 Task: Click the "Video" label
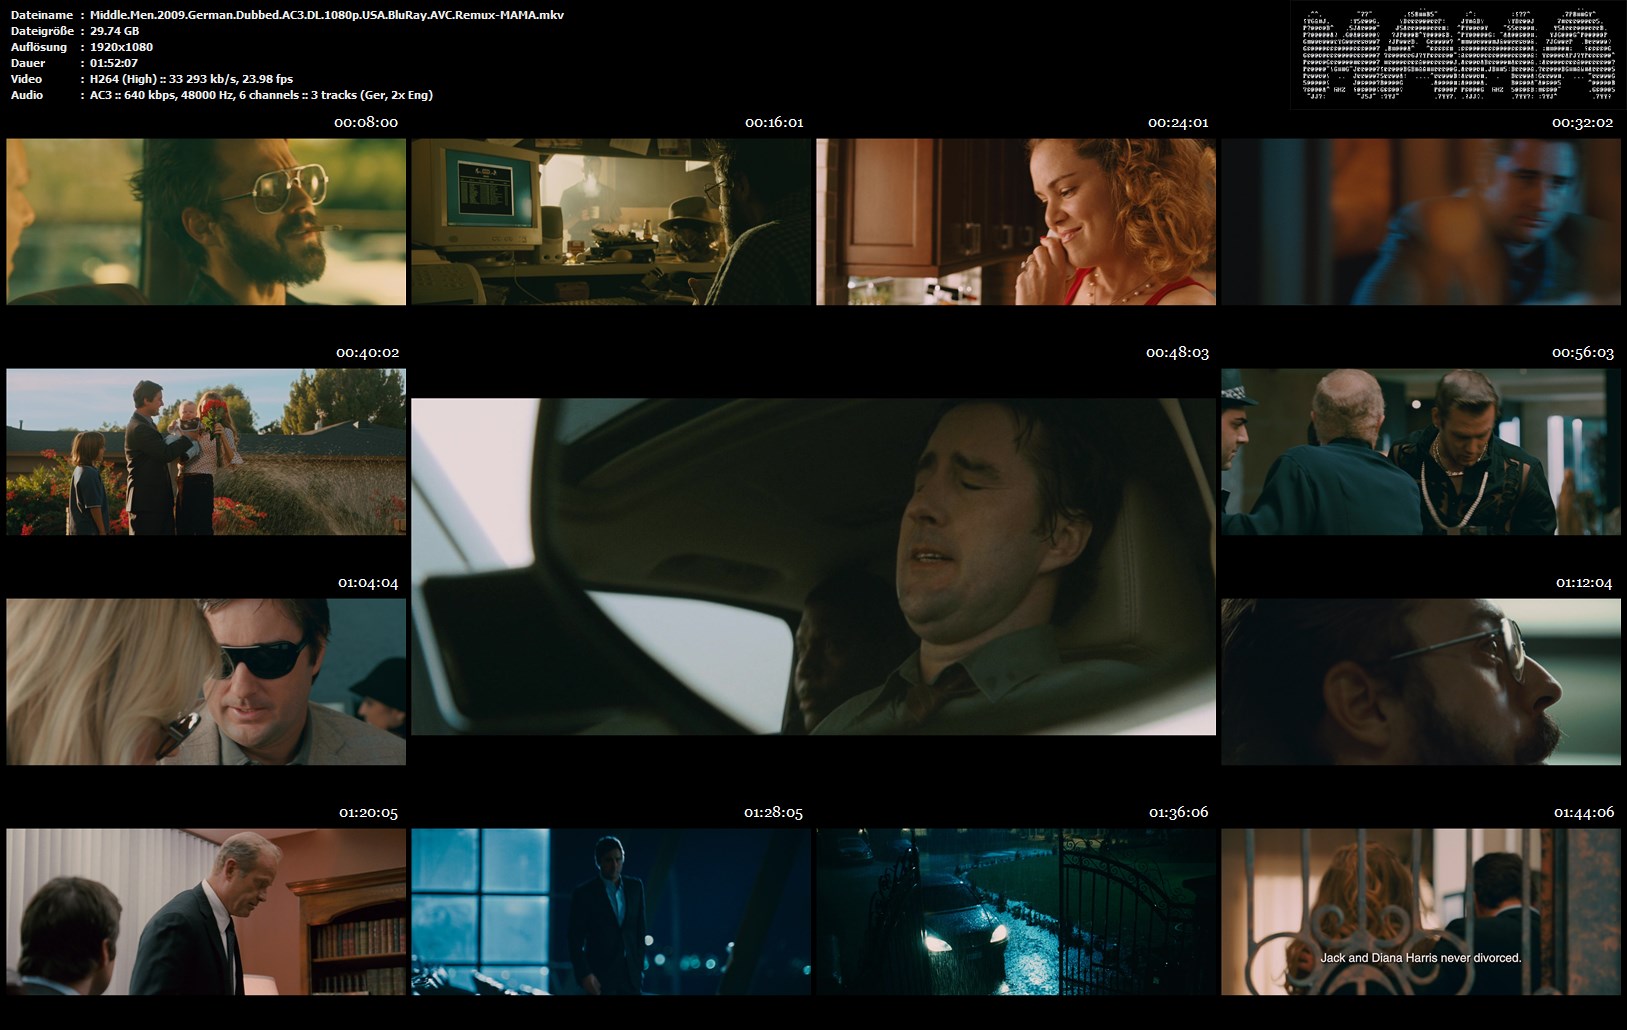click(x=27, y=79)
